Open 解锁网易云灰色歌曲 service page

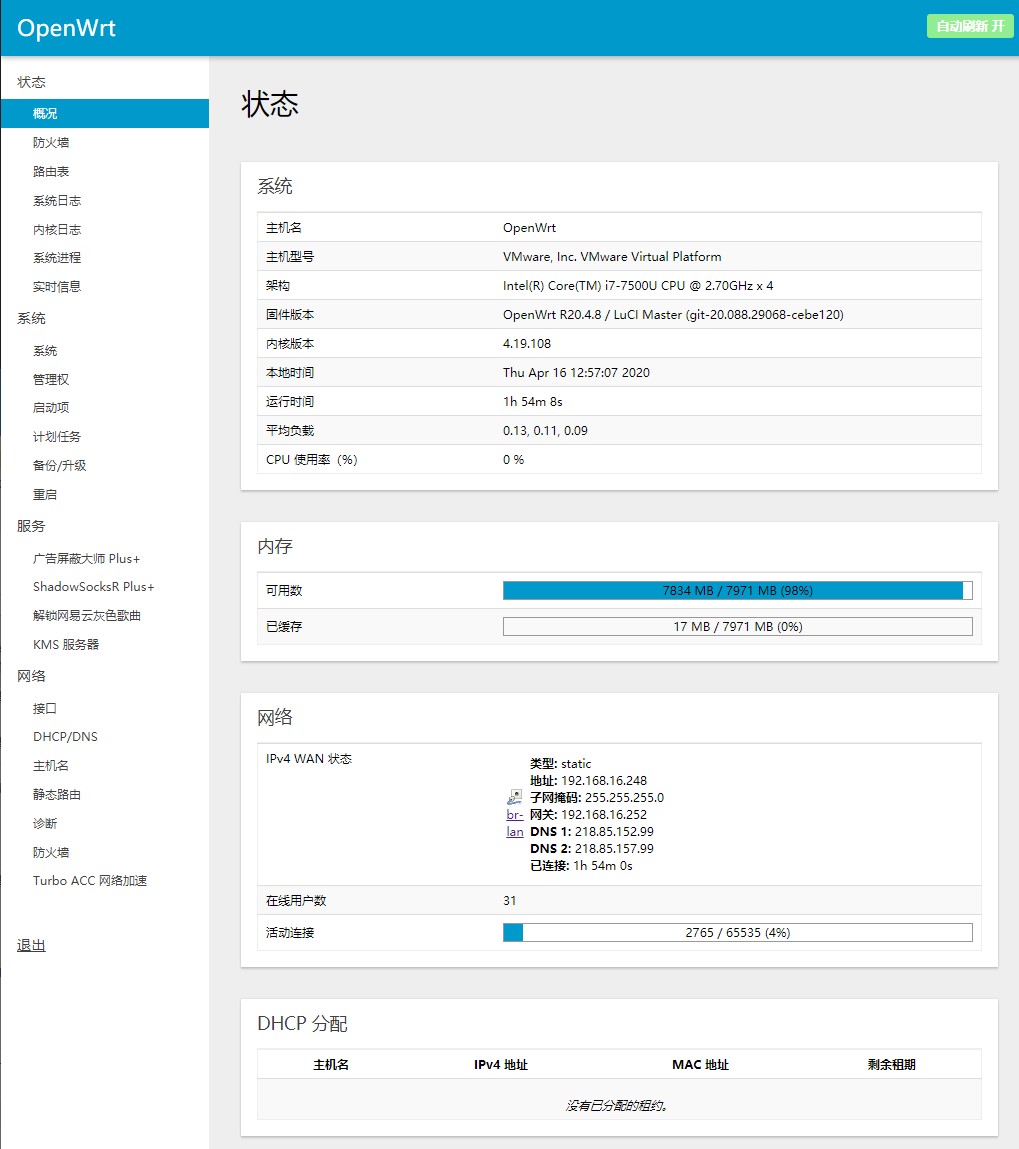87,616
